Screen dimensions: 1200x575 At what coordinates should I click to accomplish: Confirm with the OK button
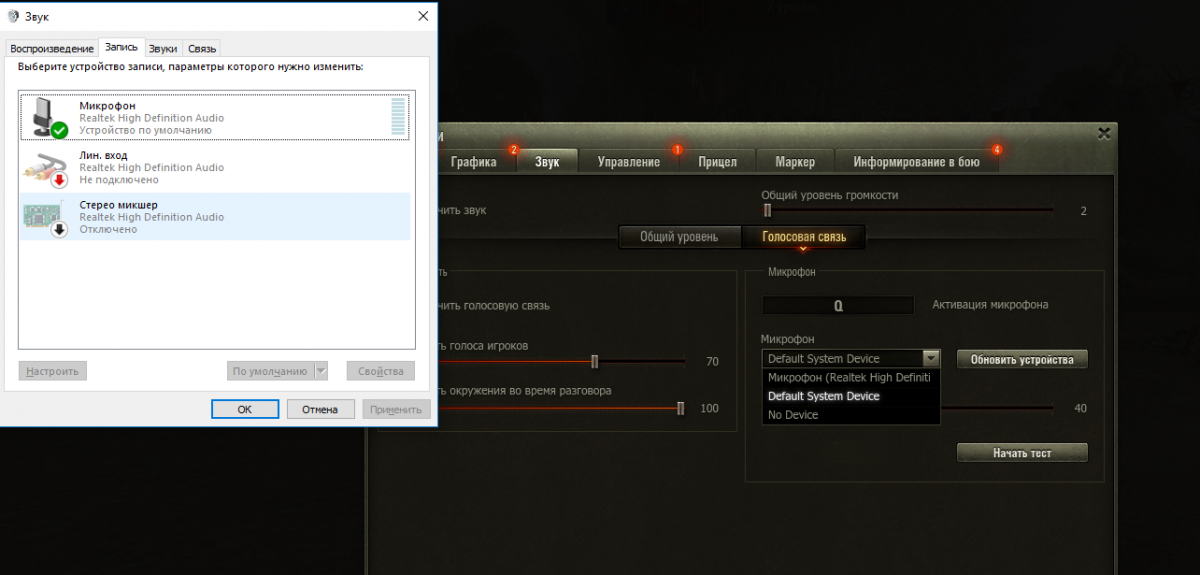click(x=245, y=409)
